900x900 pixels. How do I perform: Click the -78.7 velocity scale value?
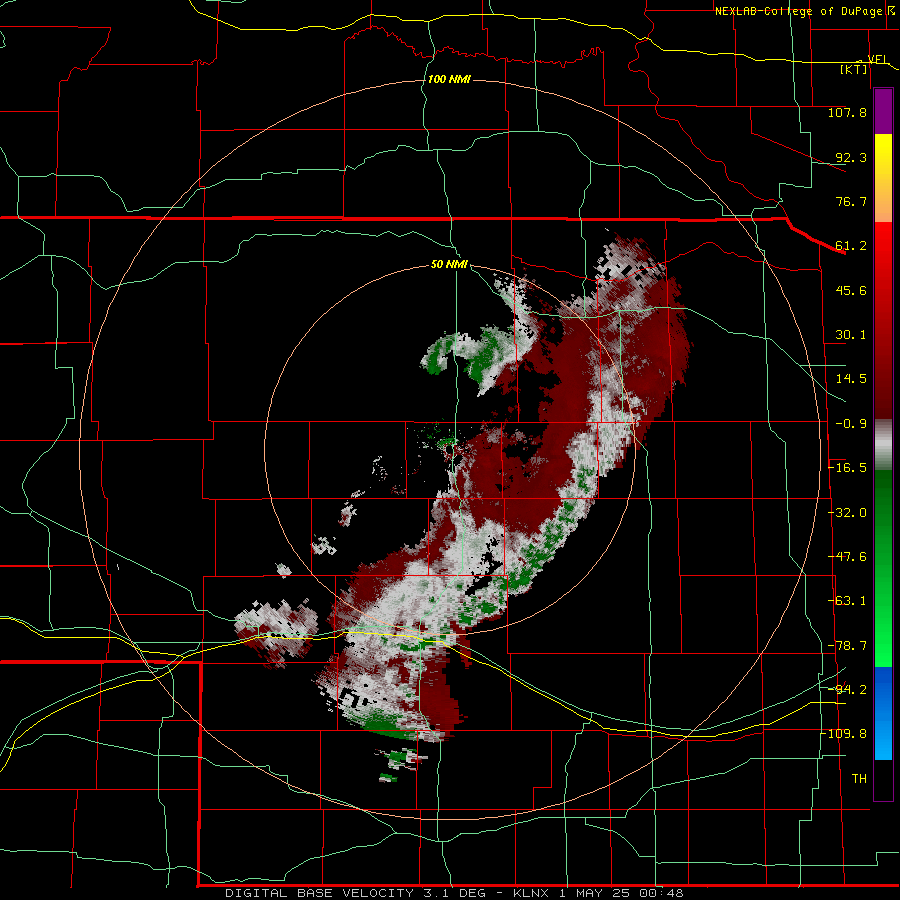(848, 646)
